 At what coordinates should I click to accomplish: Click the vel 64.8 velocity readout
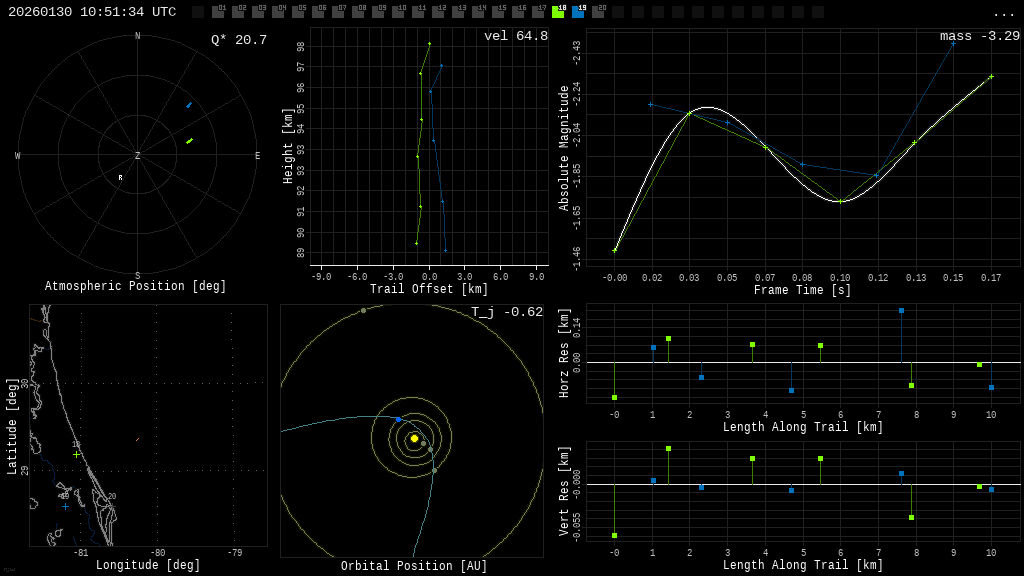coord(515,37)
